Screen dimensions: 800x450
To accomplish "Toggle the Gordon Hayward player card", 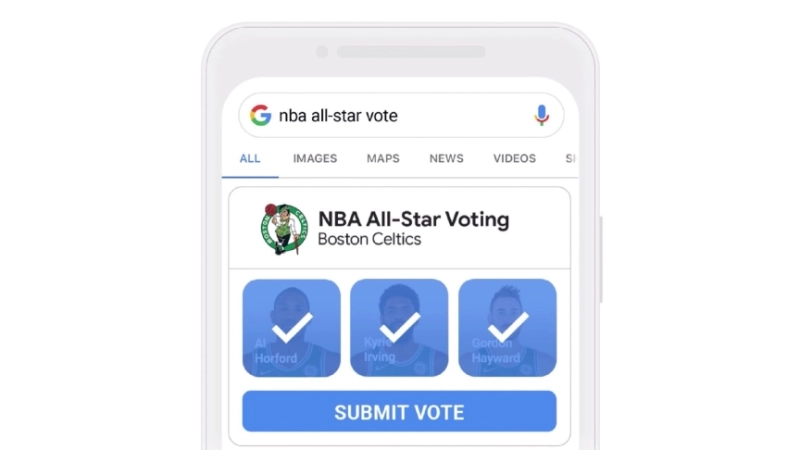I will pyautogui.click(x=508, y=328).
